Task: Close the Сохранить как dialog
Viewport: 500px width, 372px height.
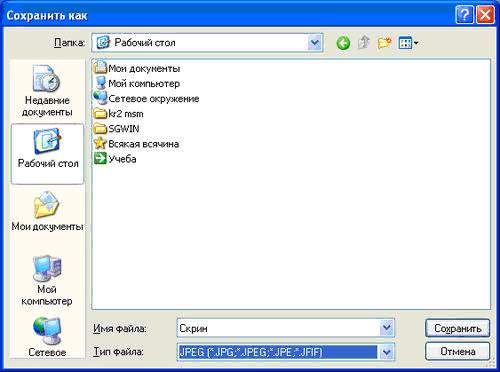Action: [485, 15]
